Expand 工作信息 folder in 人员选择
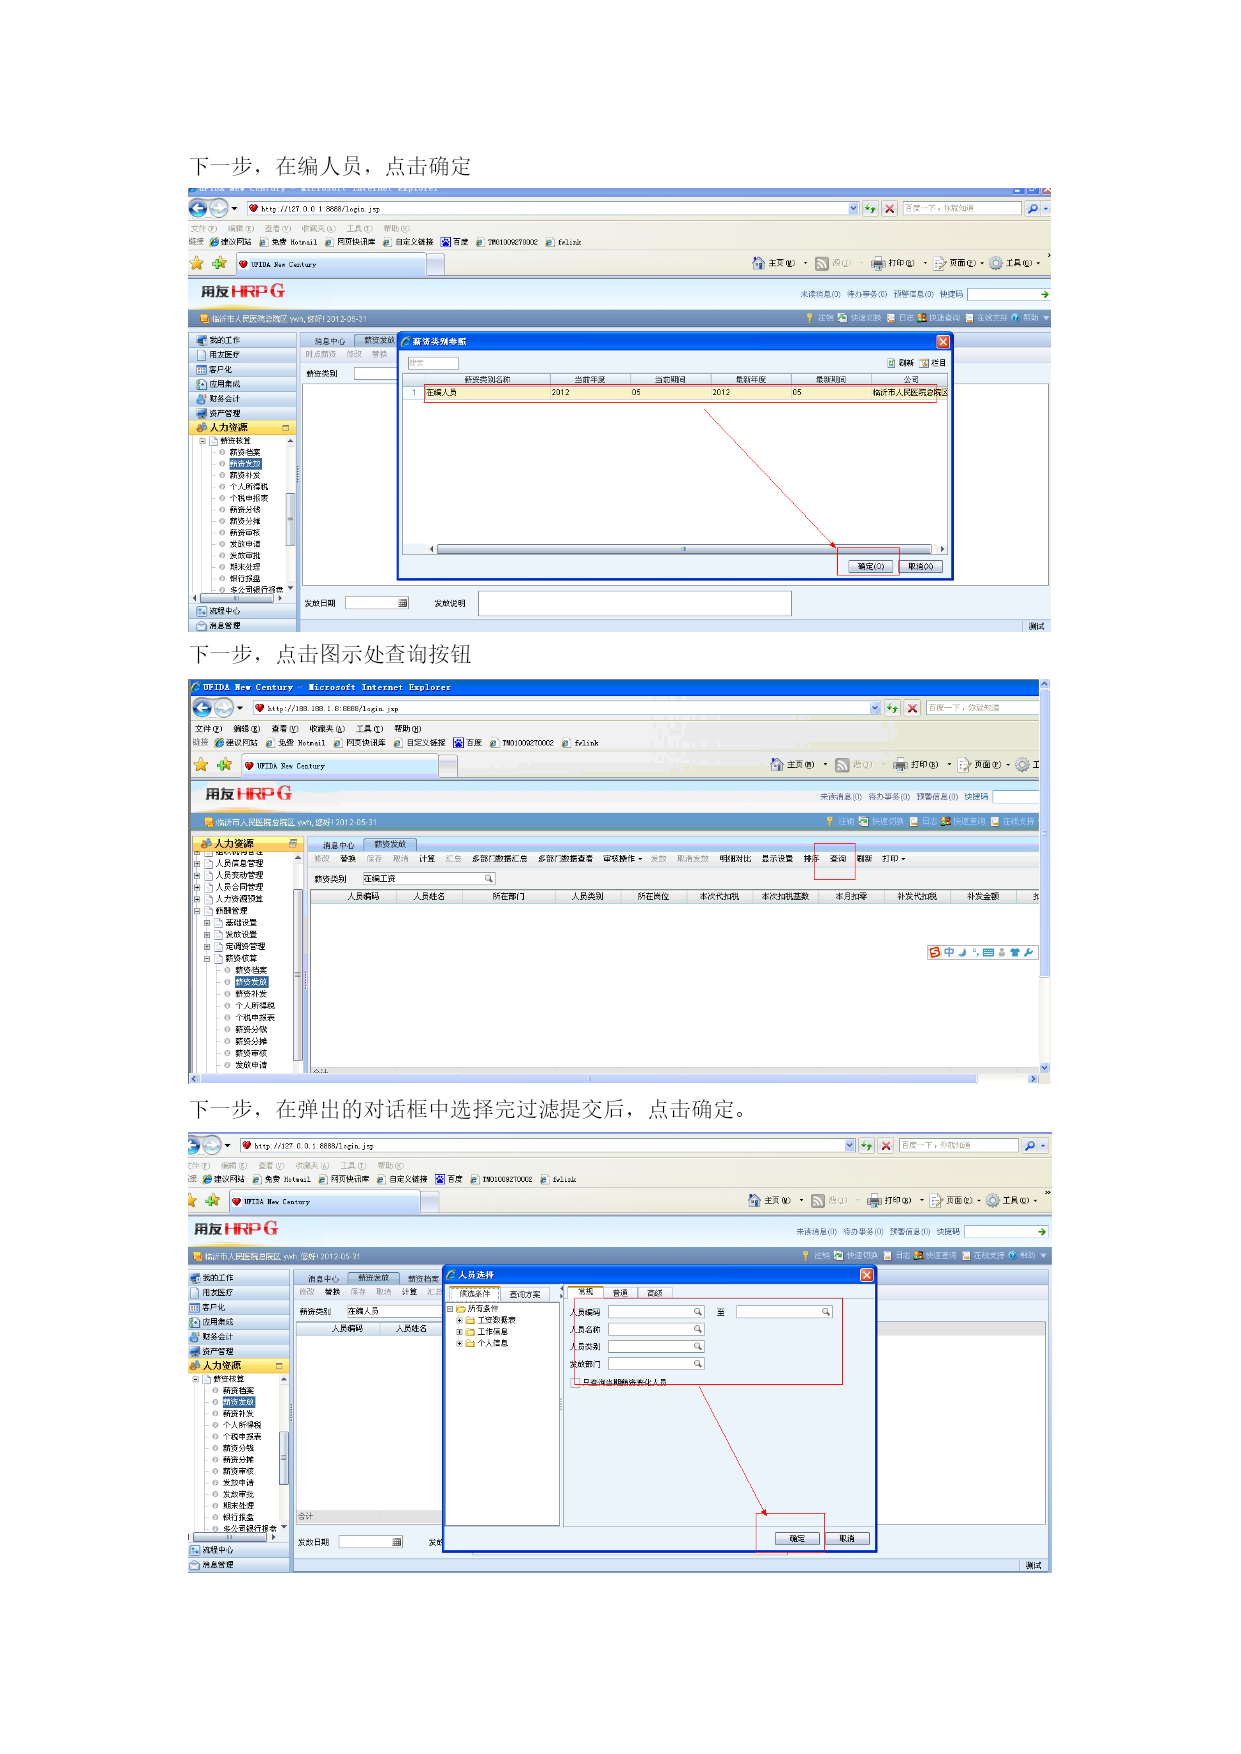Screen dimensions: 1241x1754 [459, 1332]
